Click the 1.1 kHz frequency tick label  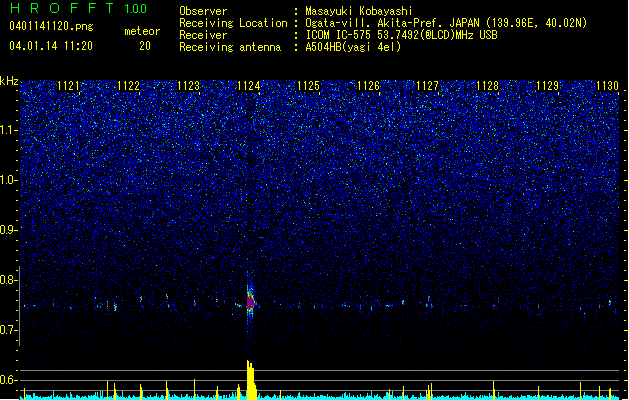tap(8, 130)
